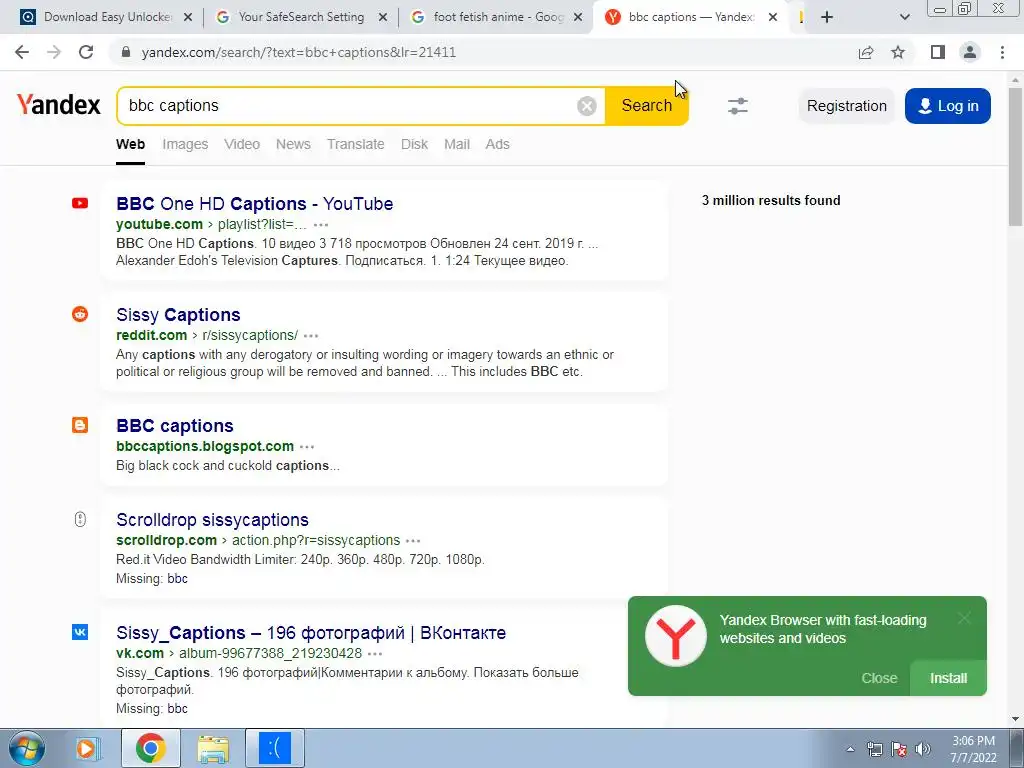Image resolution: width=1024 pixels, height=768 pixels.
Task: Open a new browser tab
Action: 827,17
